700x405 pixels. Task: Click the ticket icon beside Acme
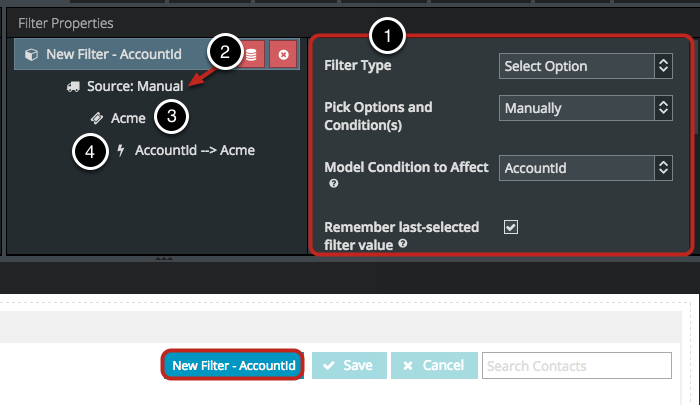pyautogui.click(x=97, y=118)
